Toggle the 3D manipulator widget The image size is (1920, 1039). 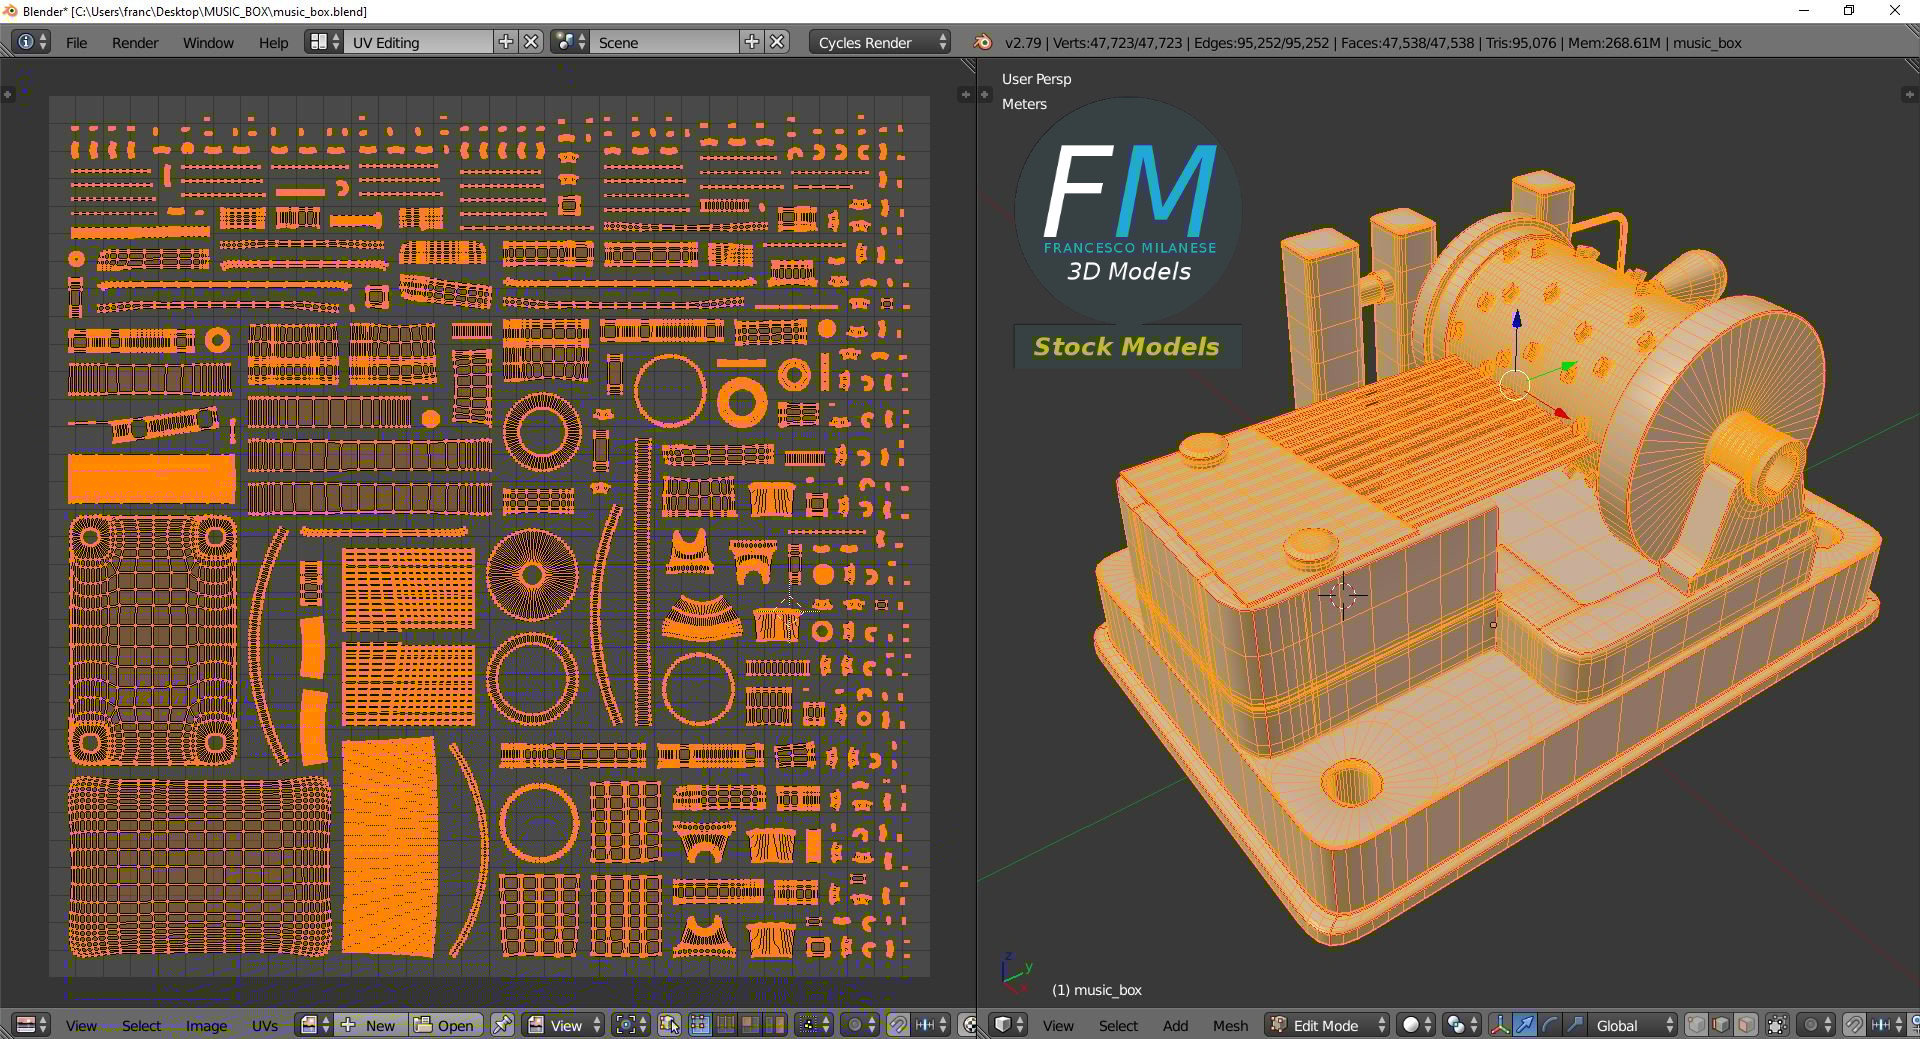[1499, 1025]
